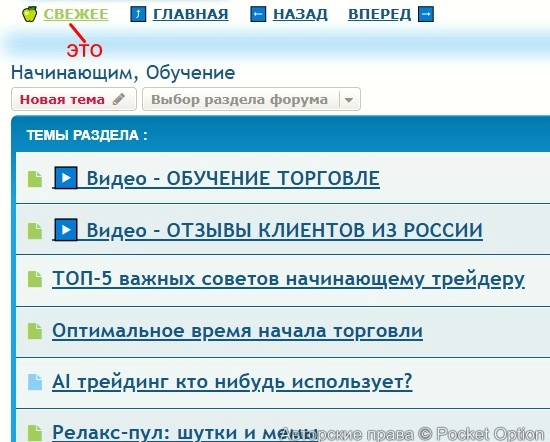Navigate with the ВПЕРЕД link
Screen dimensions: 550x442
point(379,14)
